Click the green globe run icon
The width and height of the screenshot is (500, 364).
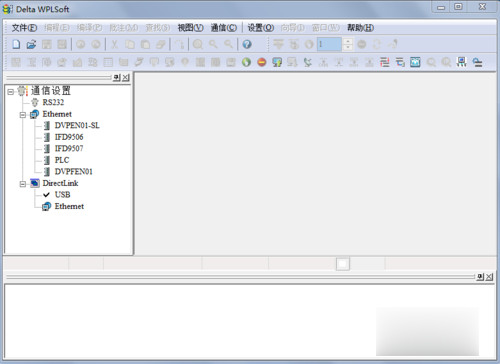(246, 62)
